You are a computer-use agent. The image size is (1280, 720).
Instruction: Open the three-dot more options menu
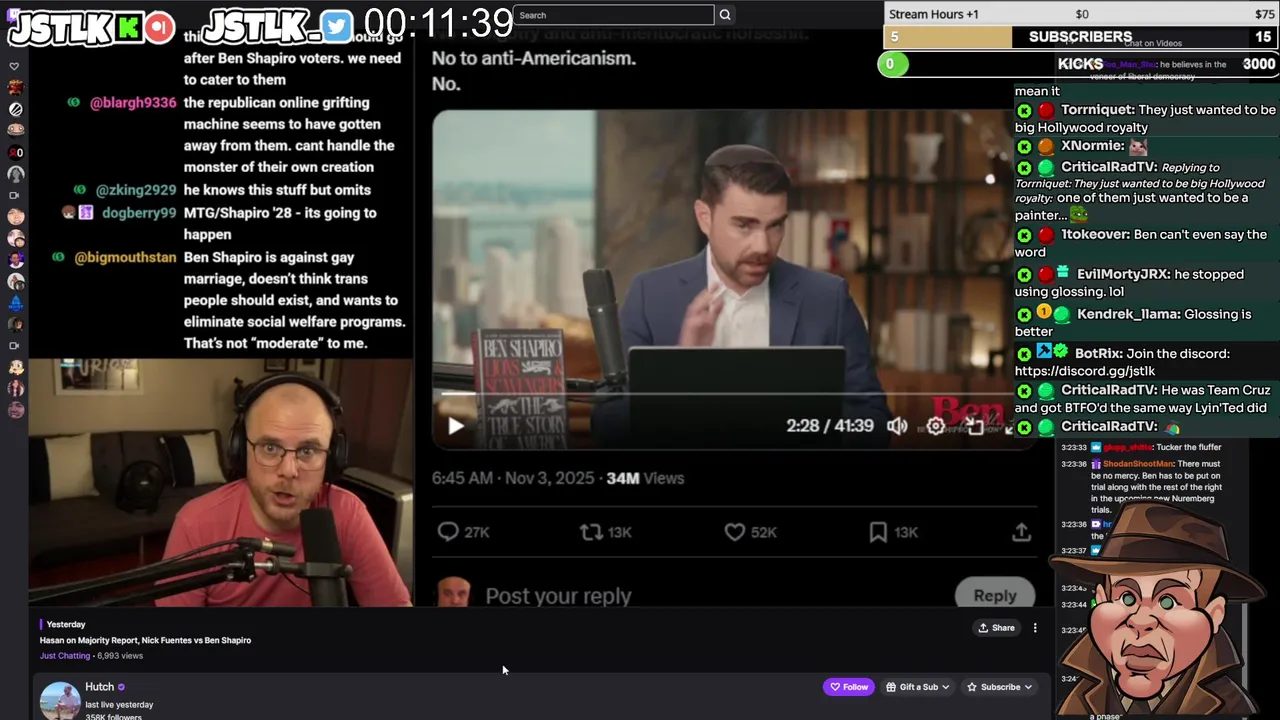tap(1035, 628)
